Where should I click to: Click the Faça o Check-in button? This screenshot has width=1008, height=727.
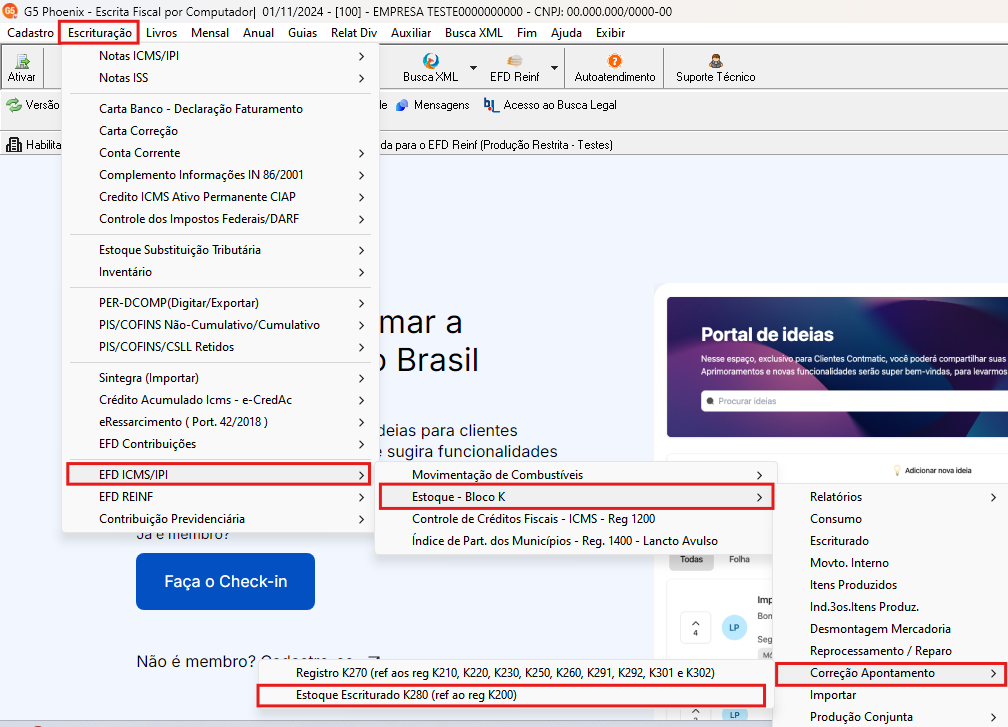[226, 582]
